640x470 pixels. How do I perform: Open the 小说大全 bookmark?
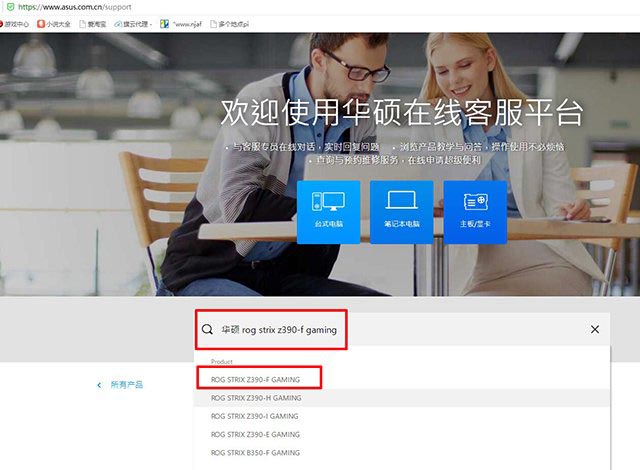pyautogui.click(x=53, y=24)
